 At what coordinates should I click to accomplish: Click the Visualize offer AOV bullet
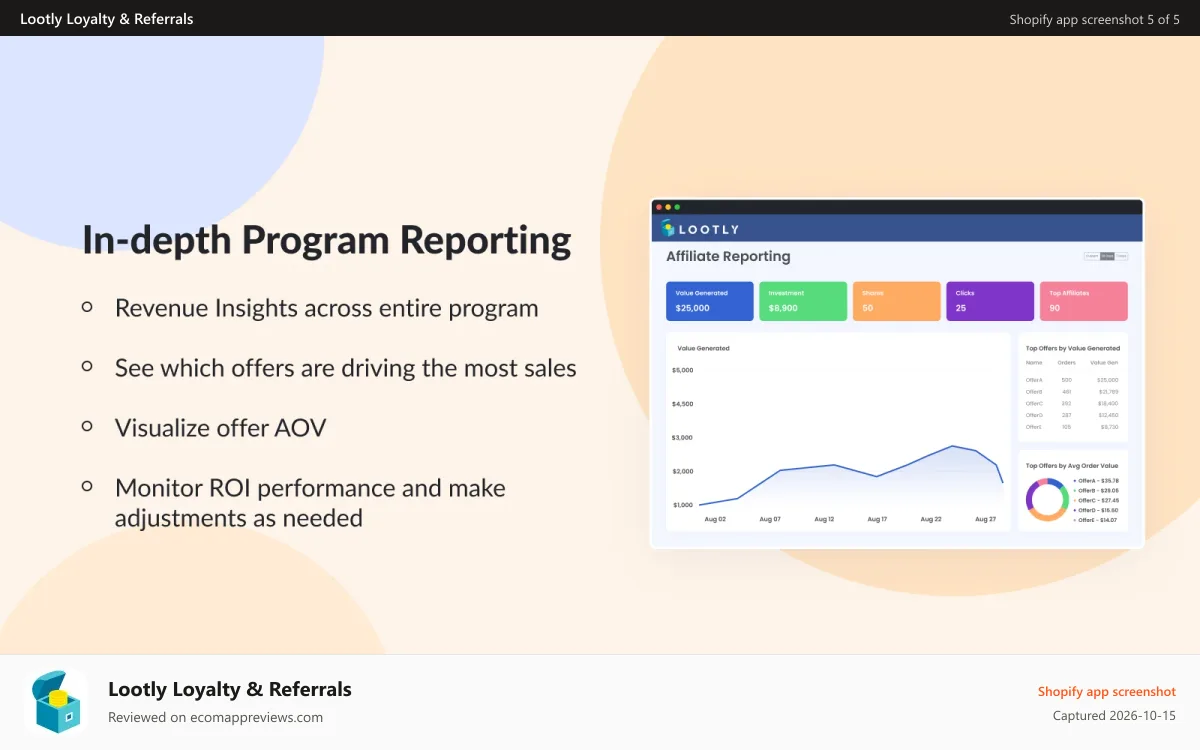(x=220, y=428)
